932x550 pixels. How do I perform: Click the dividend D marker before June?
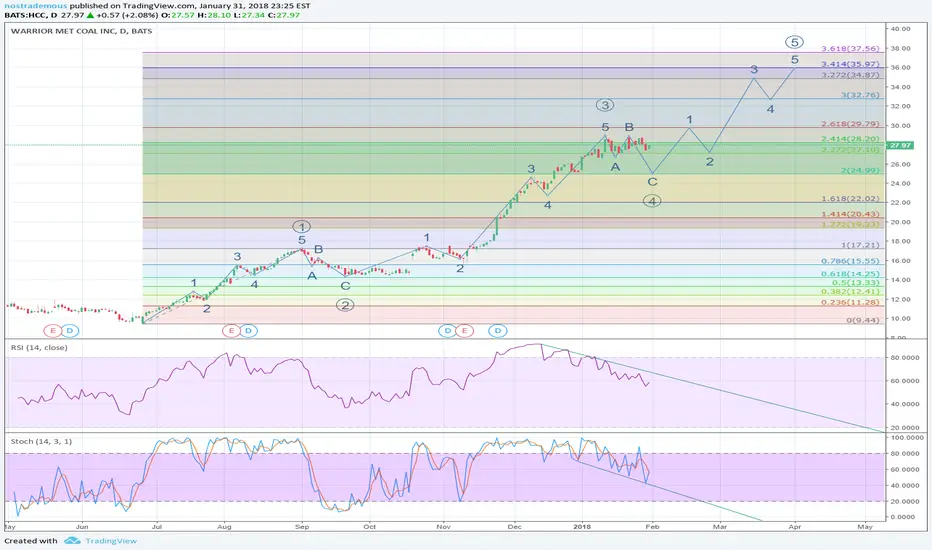[x=70, y=331]
